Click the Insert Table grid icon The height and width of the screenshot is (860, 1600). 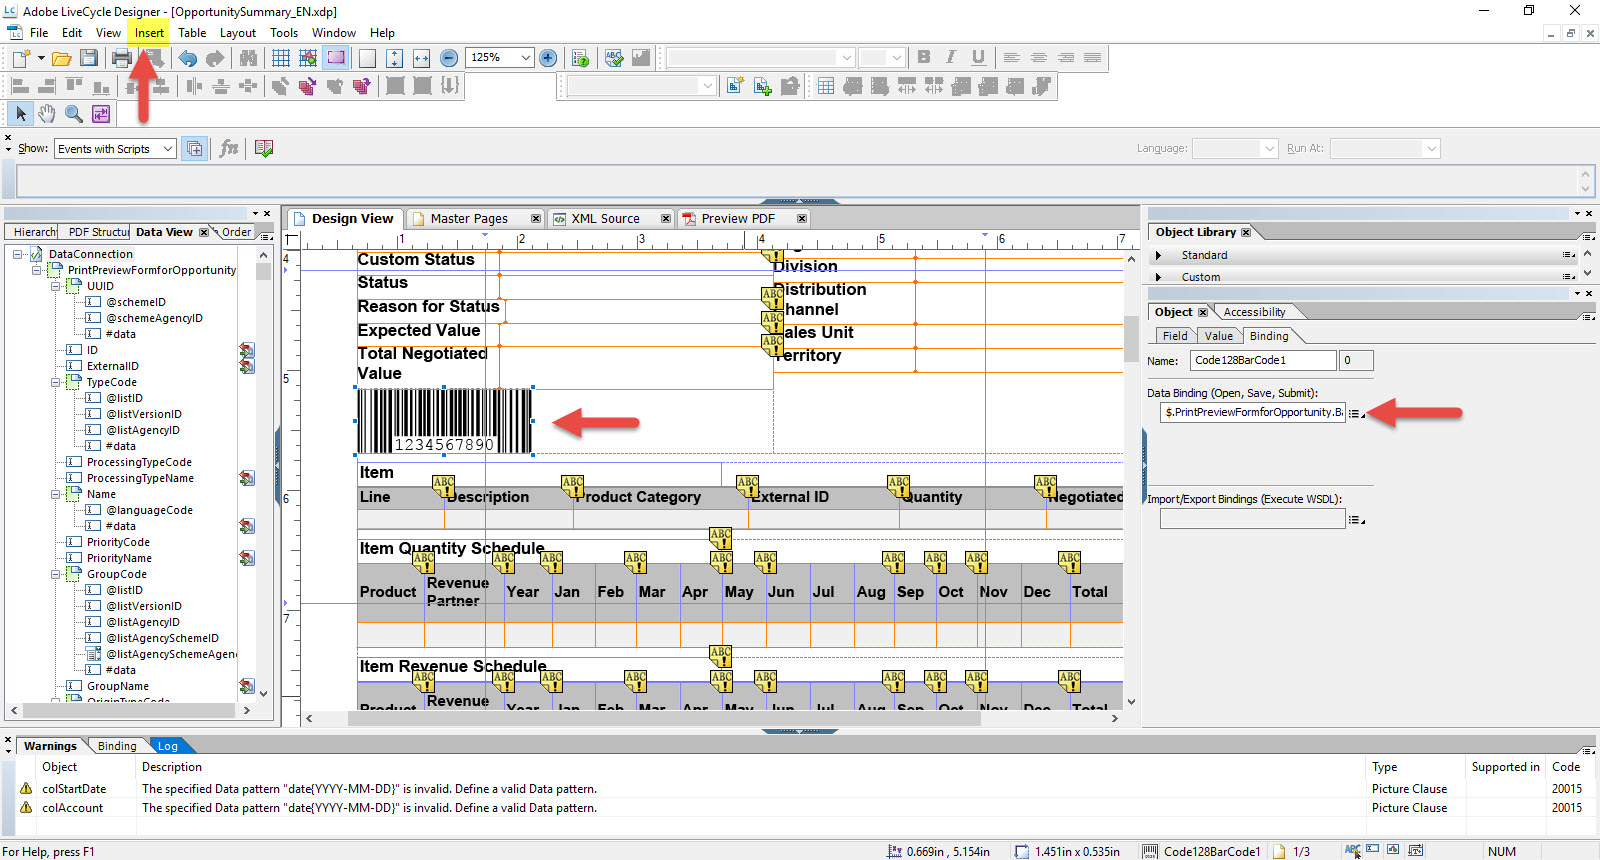[x=826, y=86]
